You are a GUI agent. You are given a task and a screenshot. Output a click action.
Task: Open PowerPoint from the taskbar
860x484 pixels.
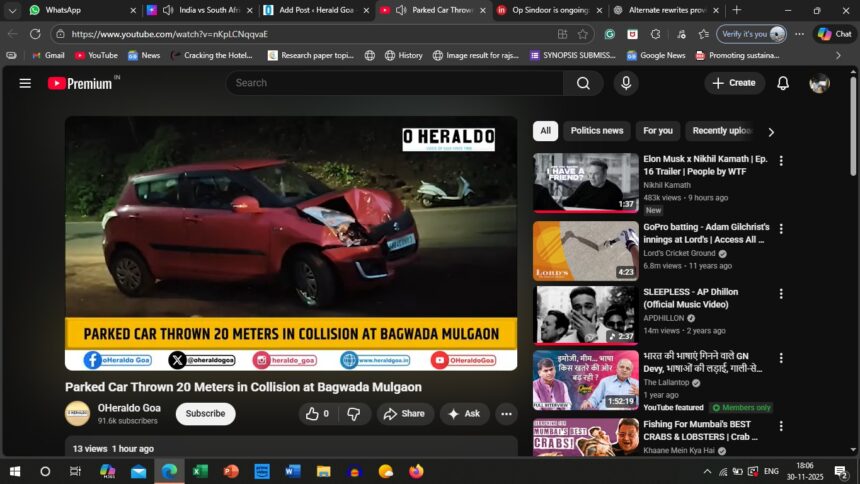231,471
